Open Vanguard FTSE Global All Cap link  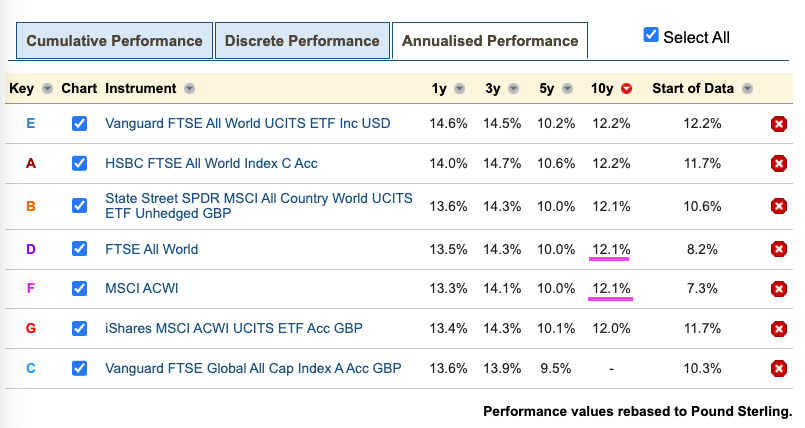253,369
